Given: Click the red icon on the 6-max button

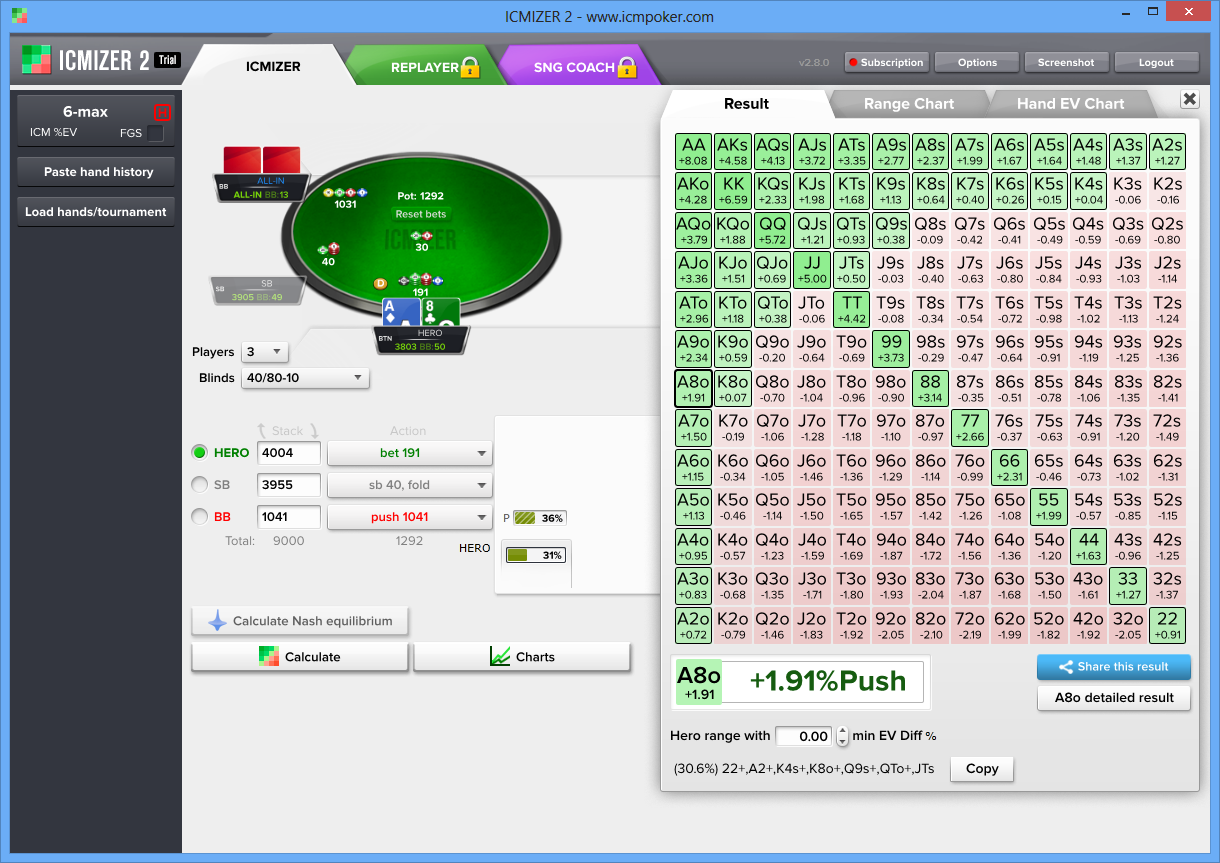Looking at the screenshot, I should click(162, 112).
